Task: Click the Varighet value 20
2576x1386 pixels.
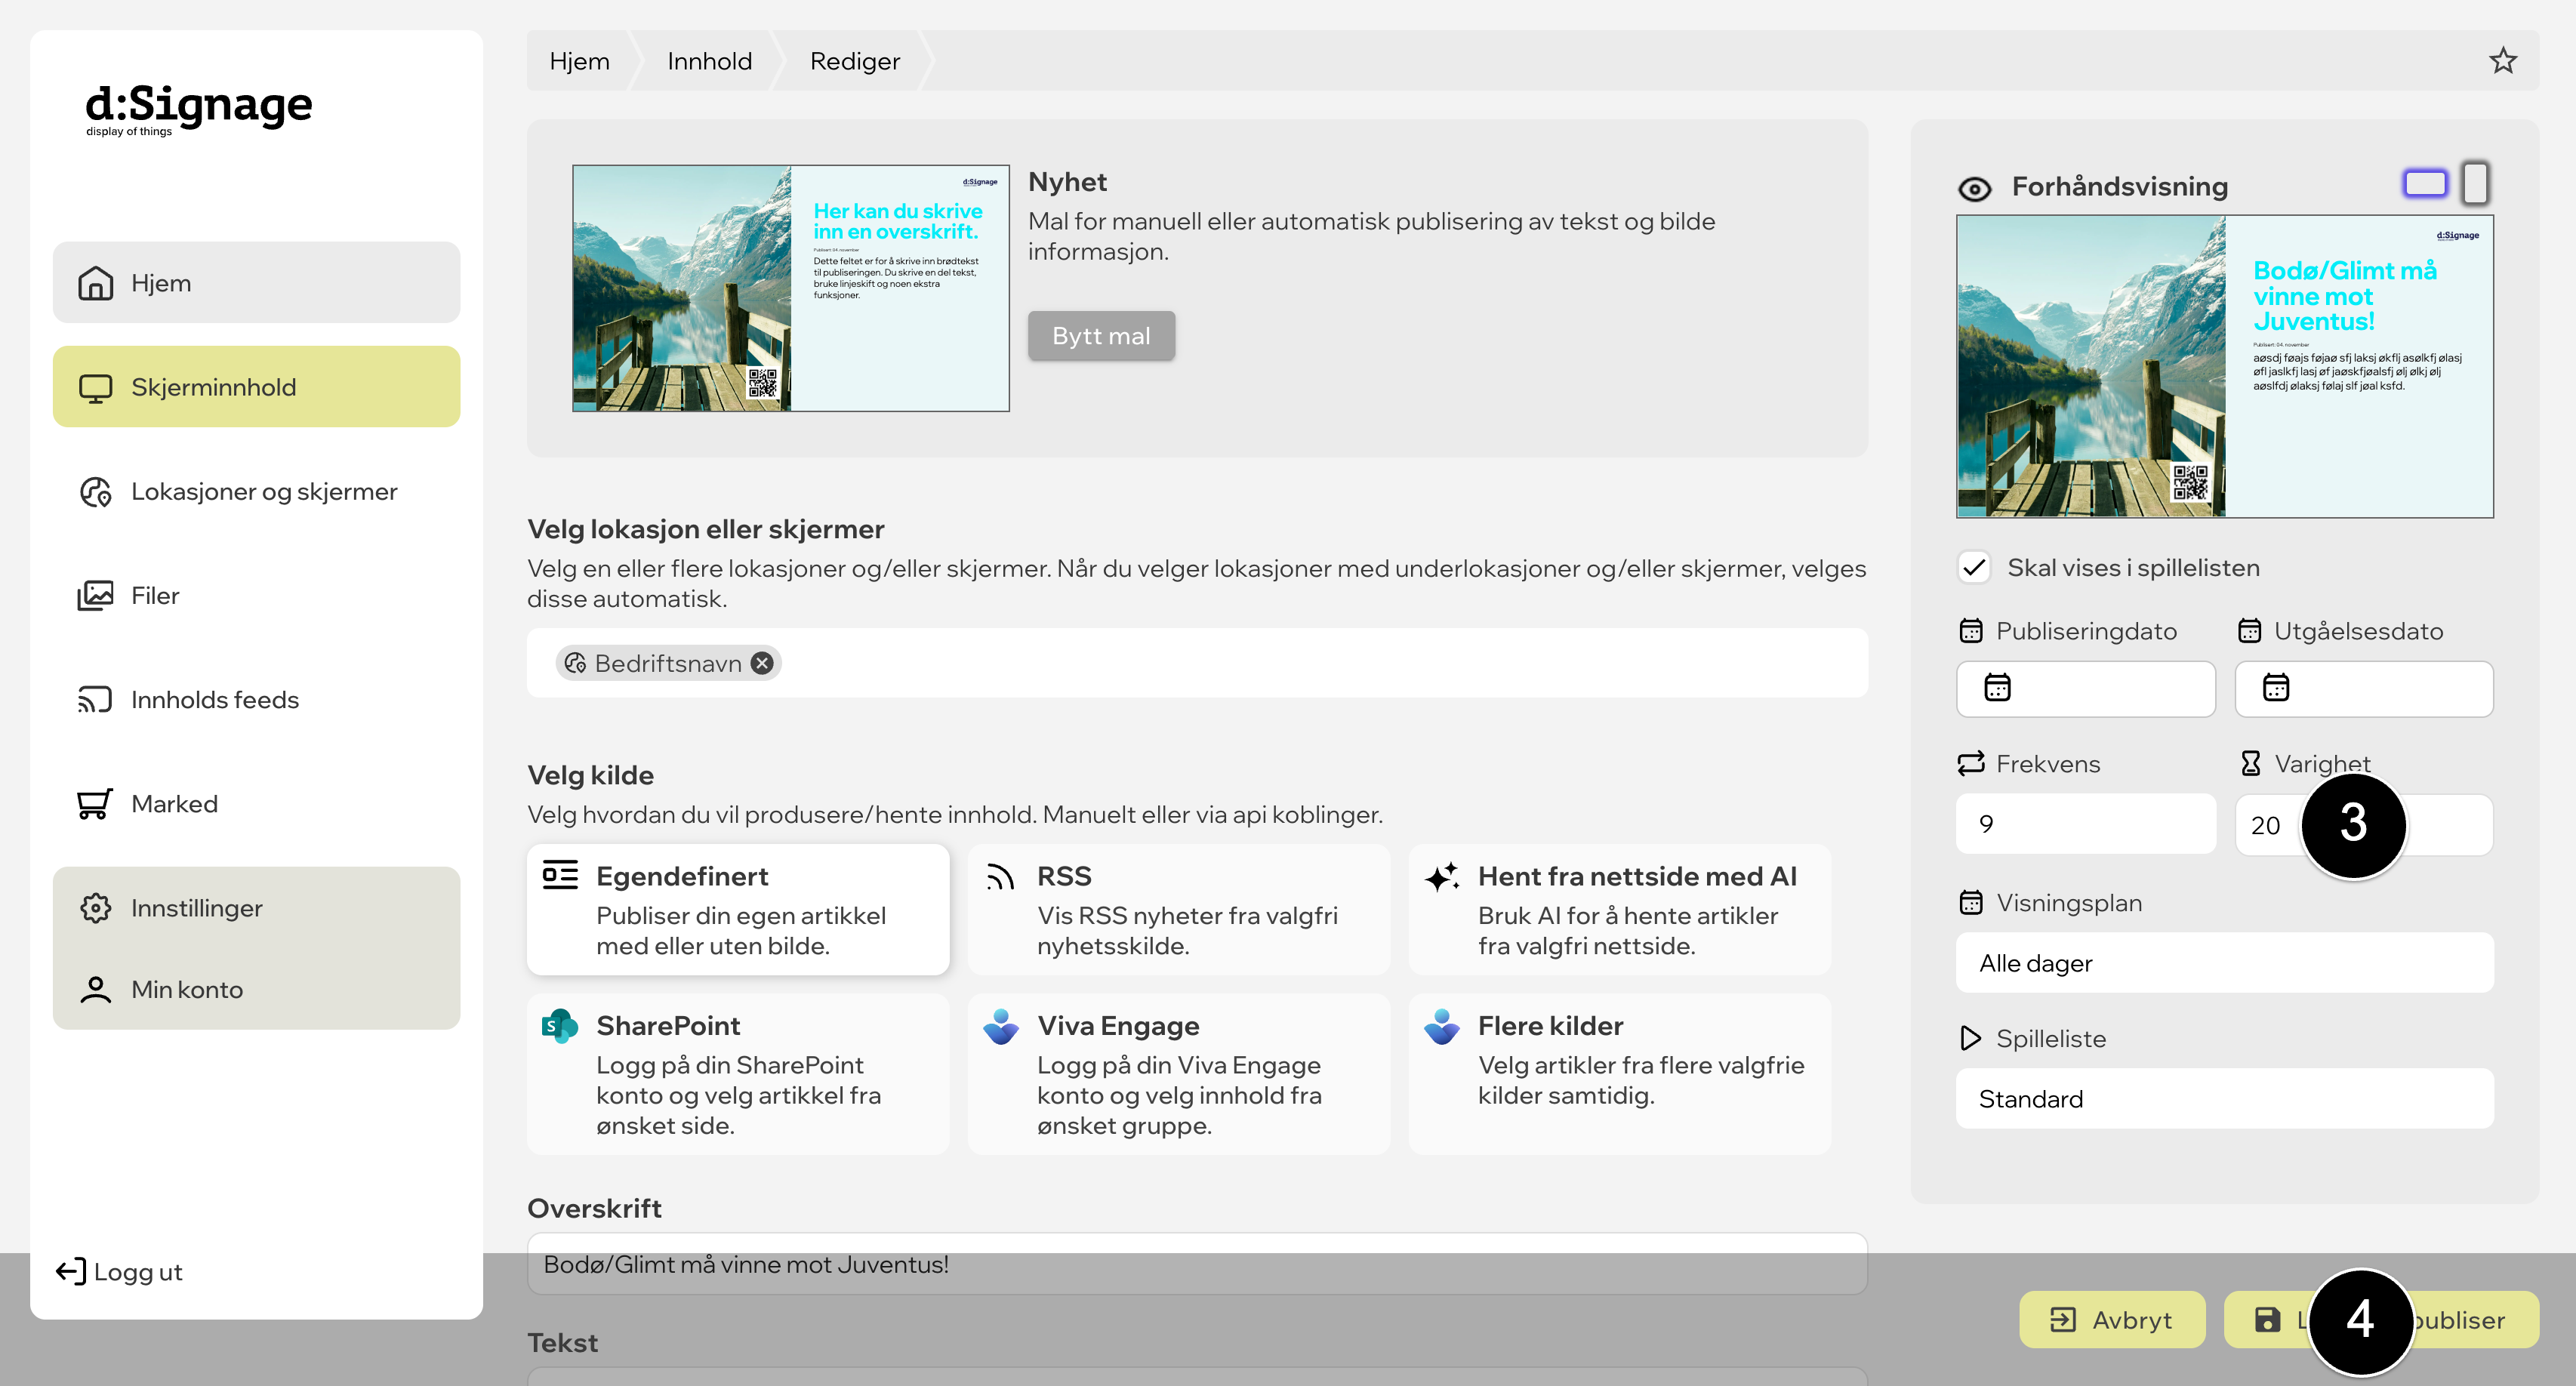Action: [x=2265, y=826]
